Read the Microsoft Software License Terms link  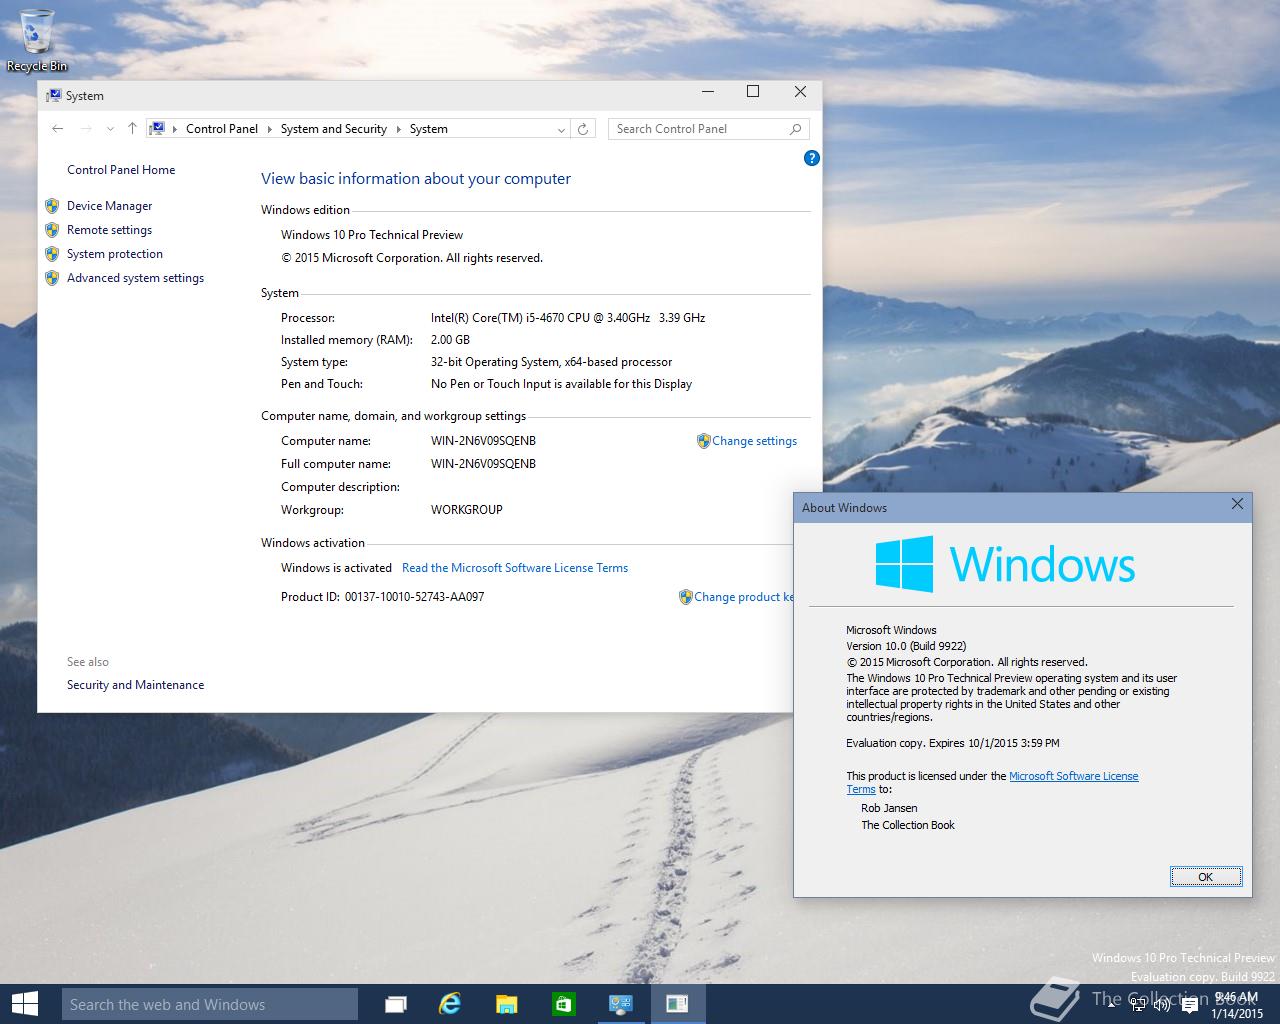click(x=515, y=568)
